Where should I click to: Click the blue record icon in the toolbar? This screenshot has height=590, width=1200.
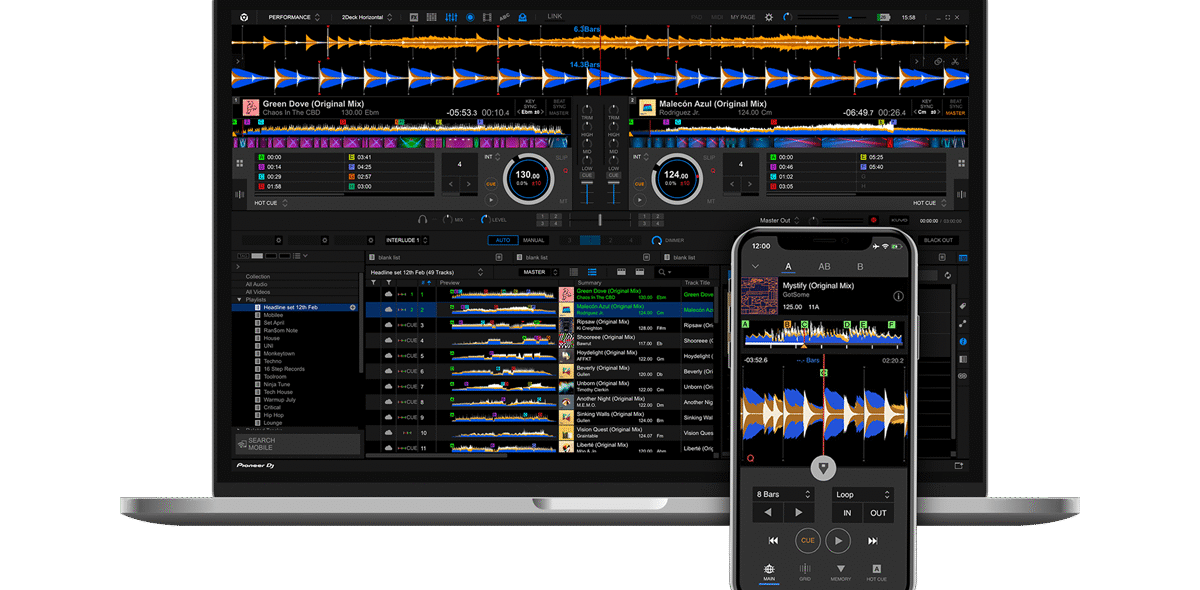470,17
